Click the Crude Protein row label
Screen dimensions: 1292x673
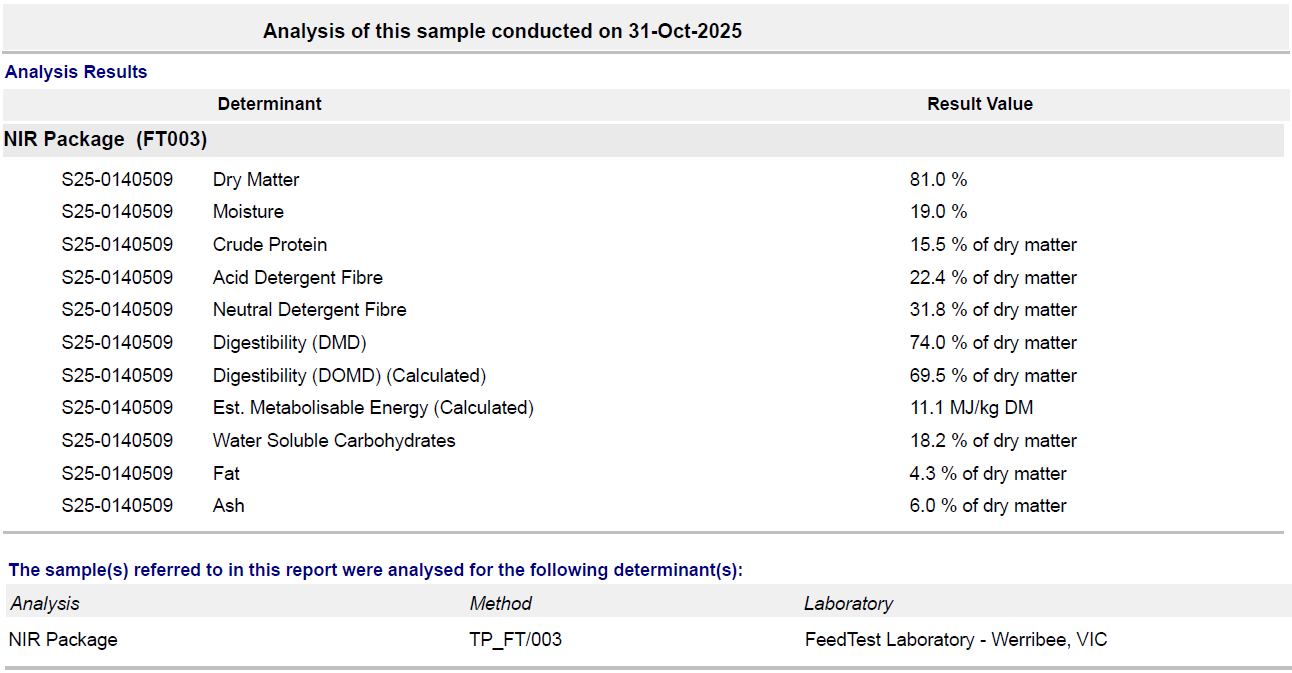click(270, 245)
